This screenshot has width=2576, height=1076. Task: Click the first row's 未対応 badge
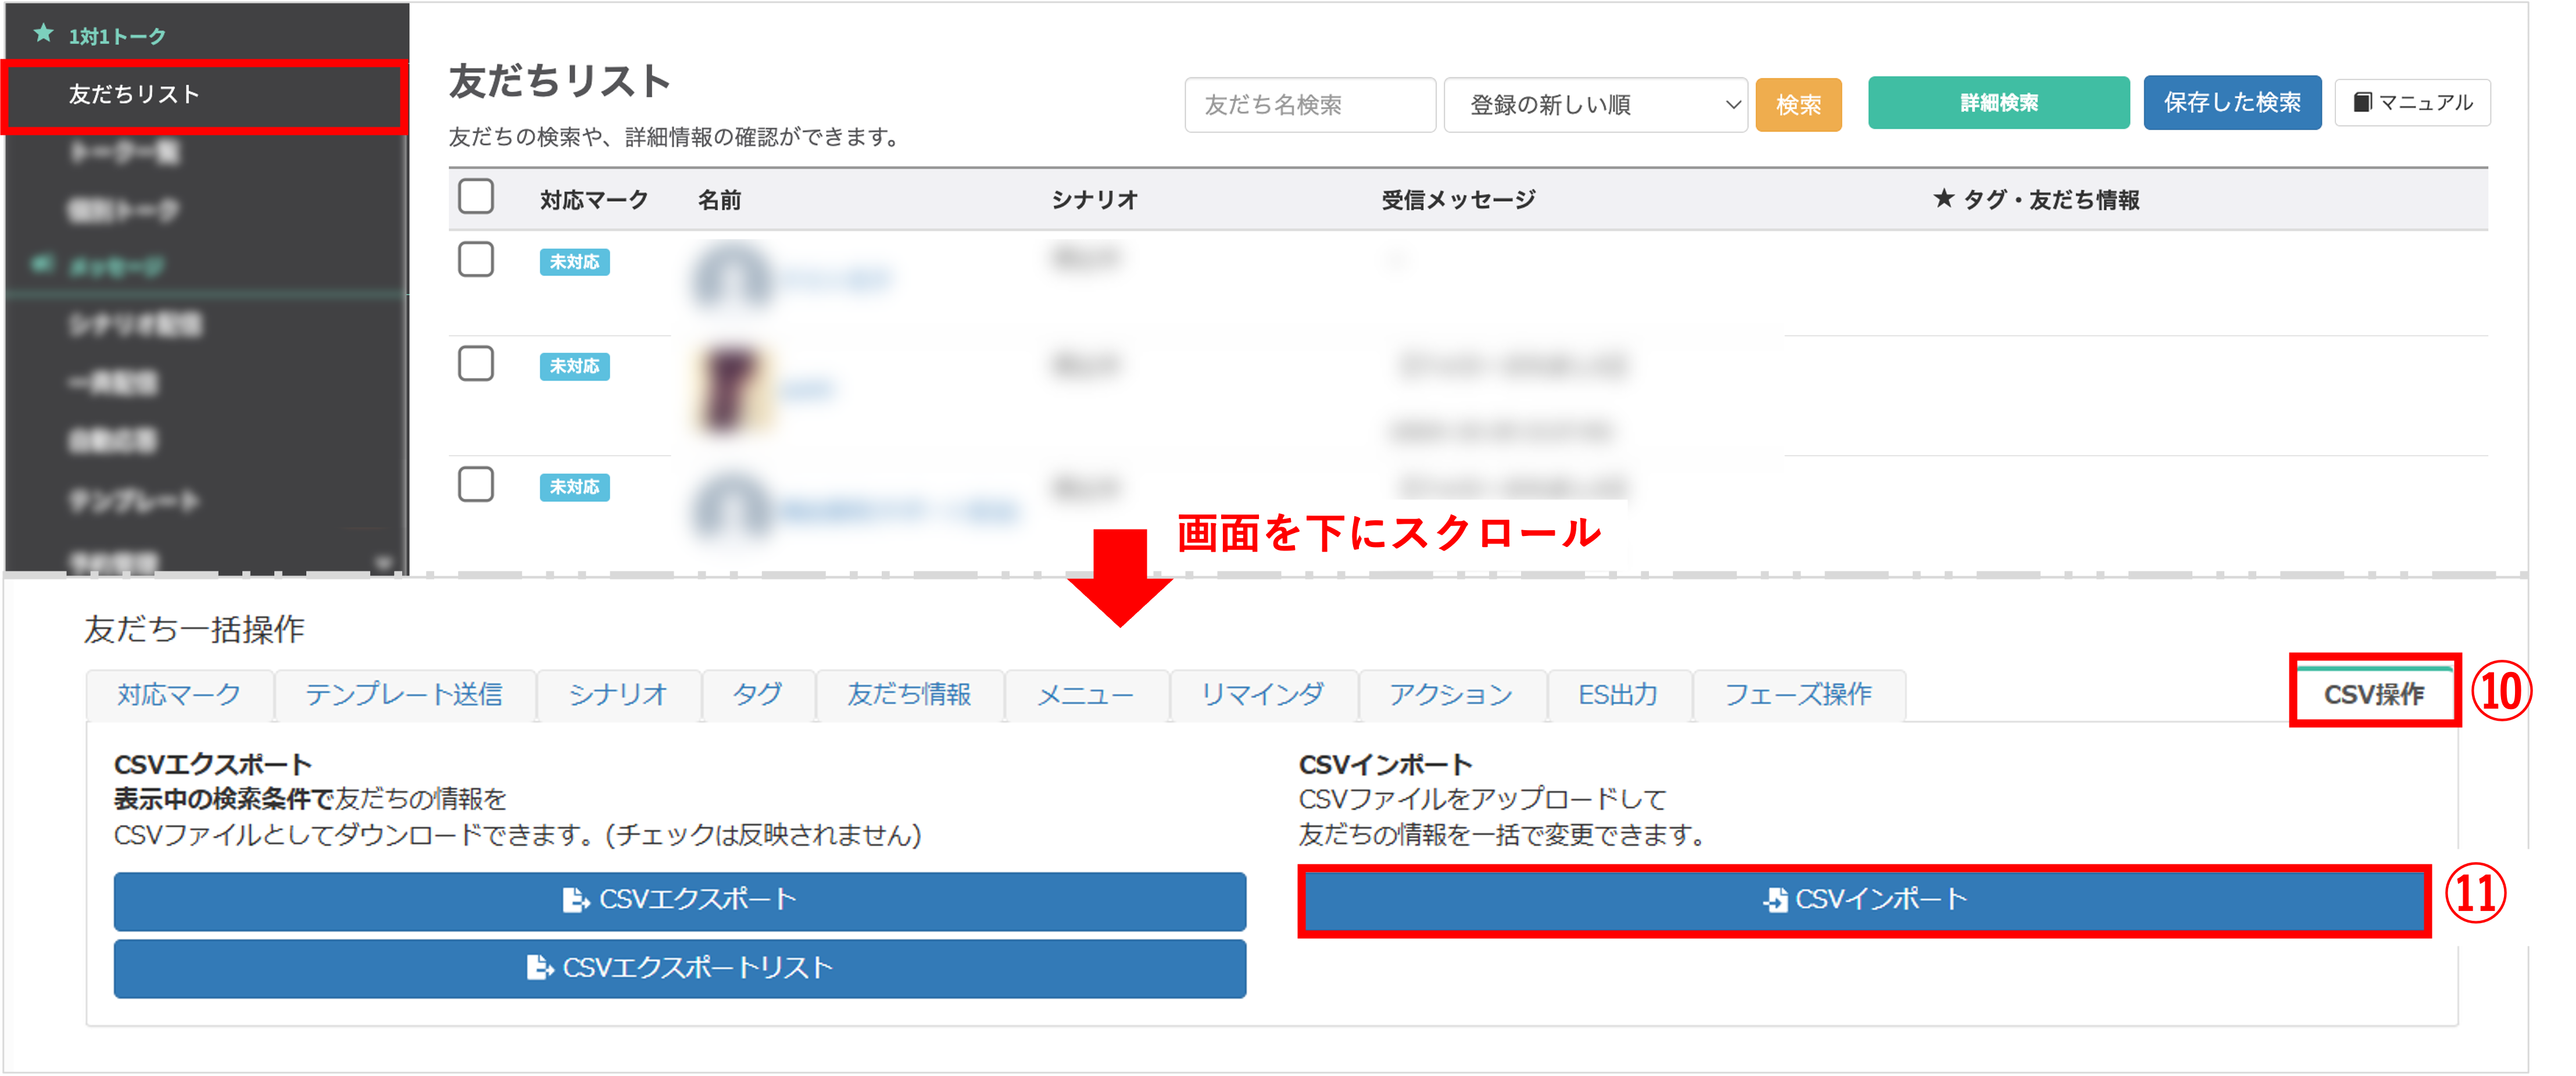[574, 262]
